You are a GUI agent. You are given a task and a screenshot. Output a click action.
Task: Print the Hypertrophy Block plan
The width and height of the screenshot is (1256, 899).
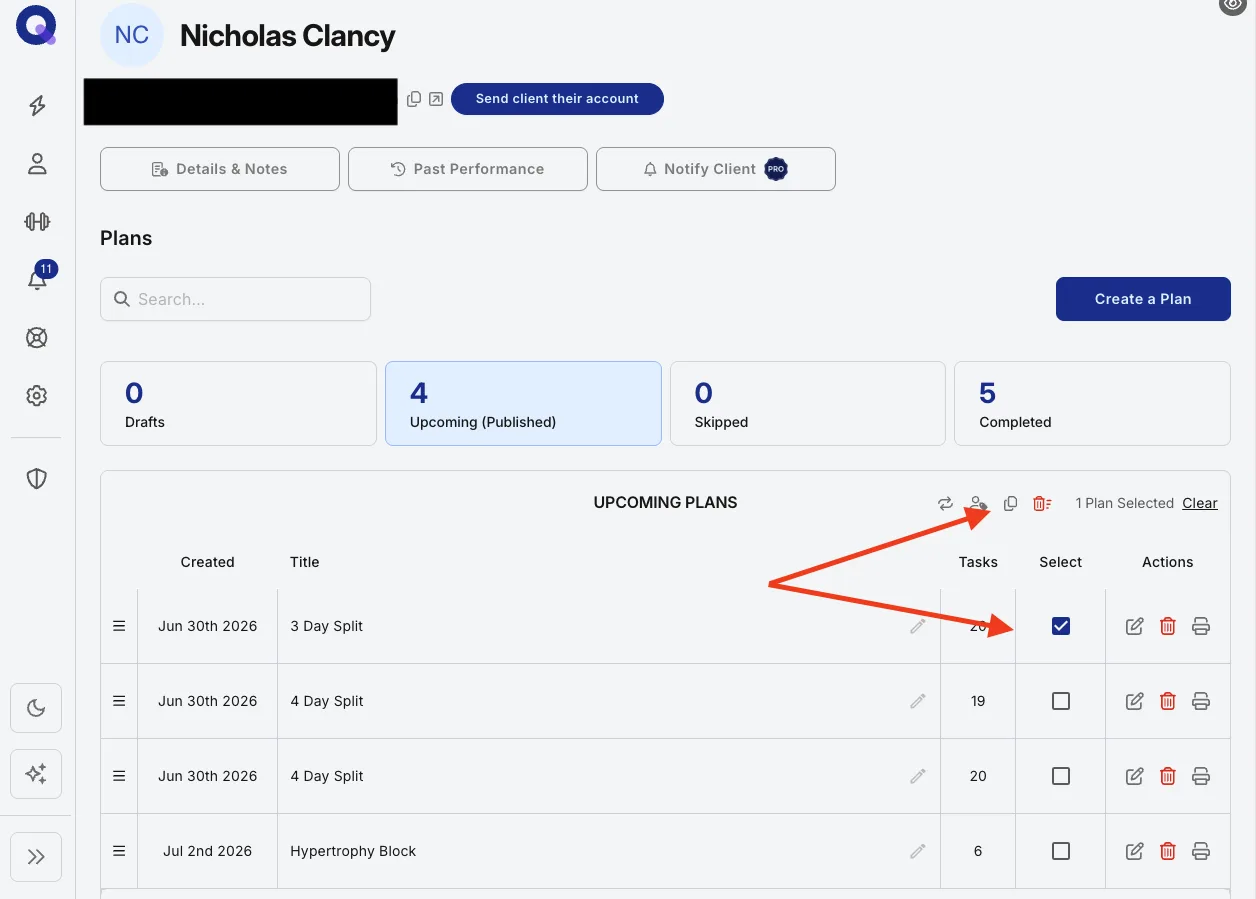[1201, 851]
